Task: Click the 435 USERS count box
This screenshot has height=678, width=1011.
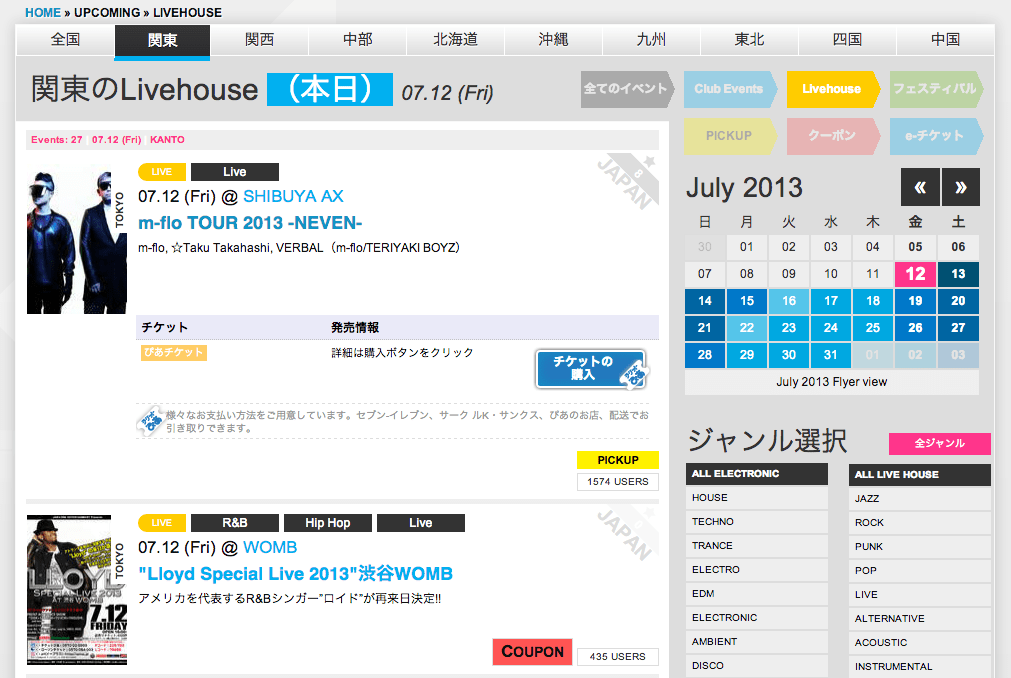Action: click(x=618, y=657)
